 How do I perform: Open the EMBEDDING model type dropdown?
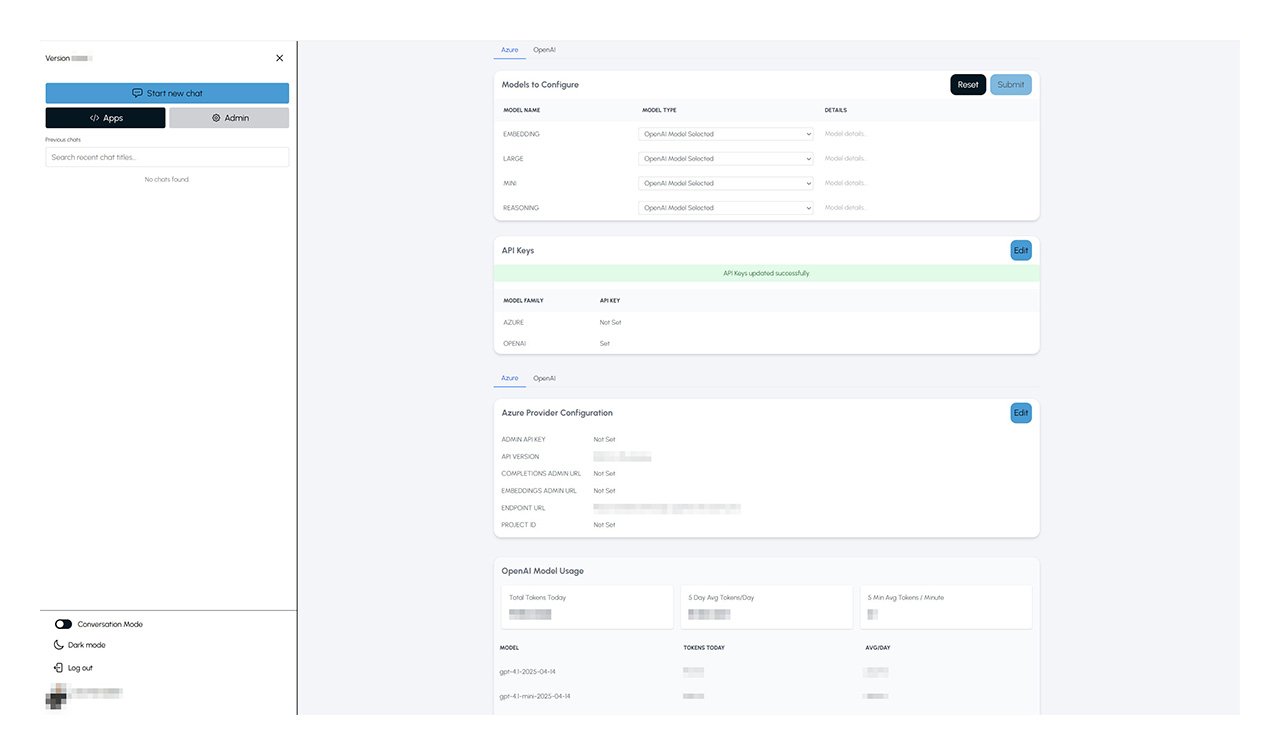pyautogui.click(x=726, y=134)
